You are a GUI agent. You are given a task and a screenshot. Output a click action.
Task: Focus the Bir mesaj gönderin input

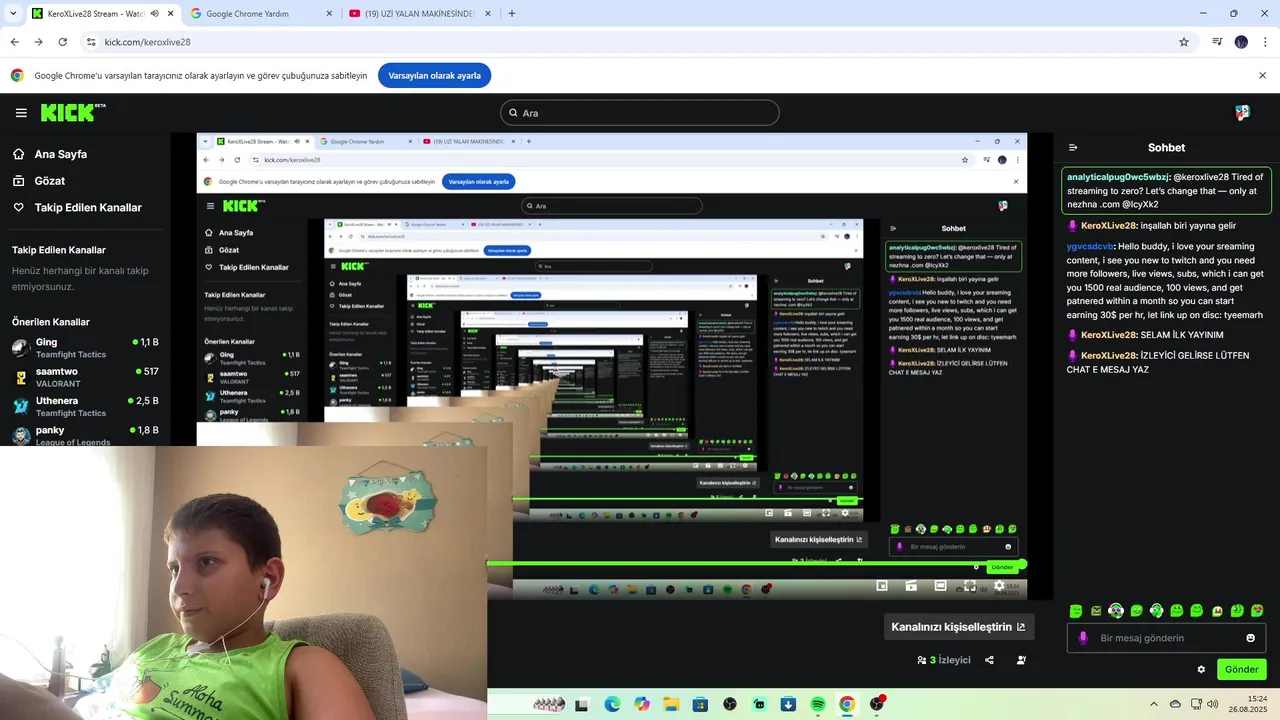(1166, 638)
